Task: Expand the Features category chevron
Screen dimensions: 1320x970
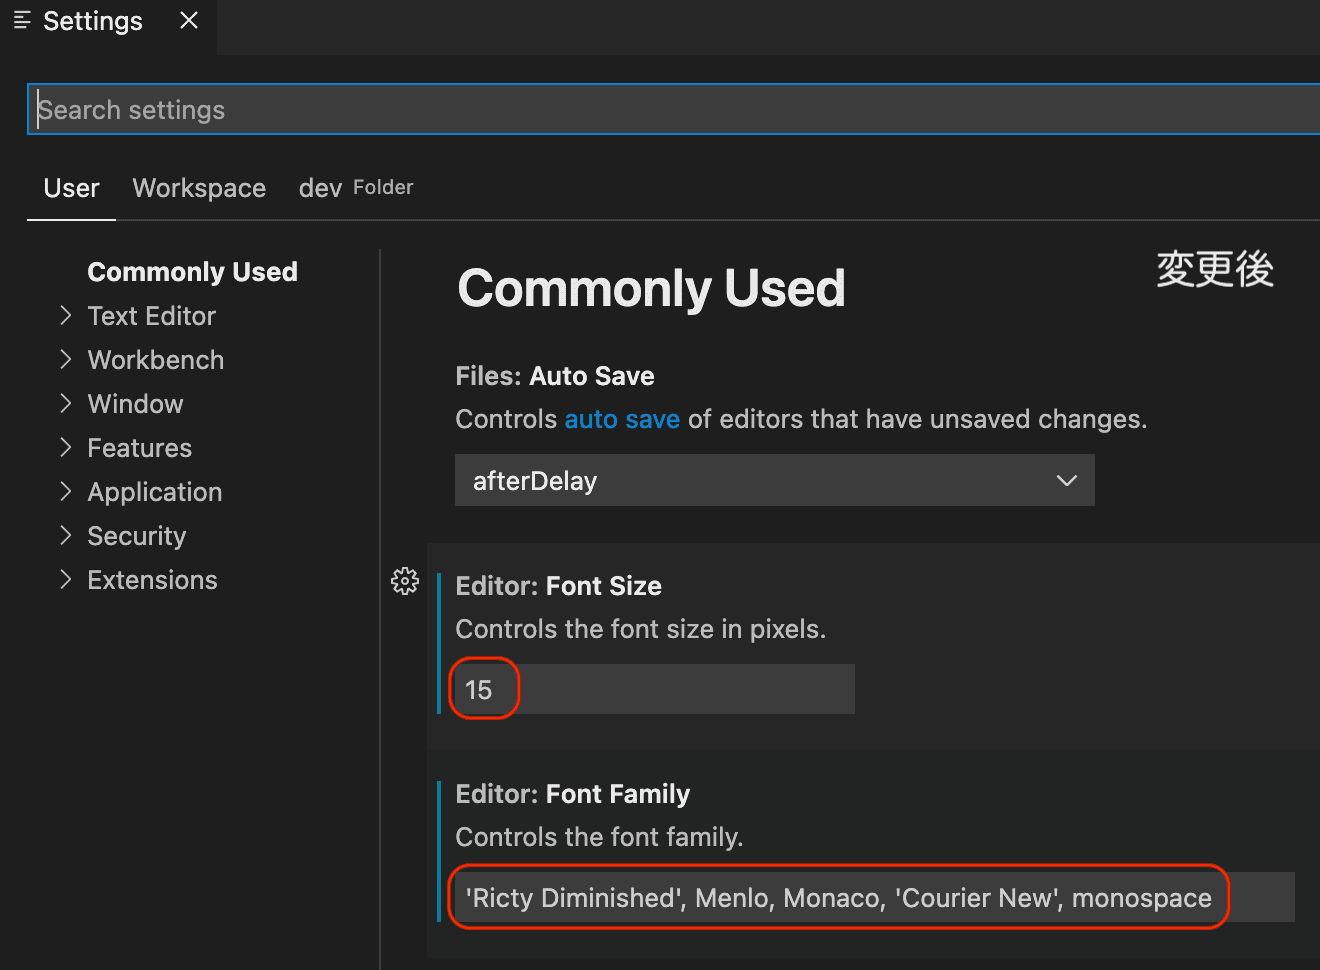Action: [x=66, y=448]
